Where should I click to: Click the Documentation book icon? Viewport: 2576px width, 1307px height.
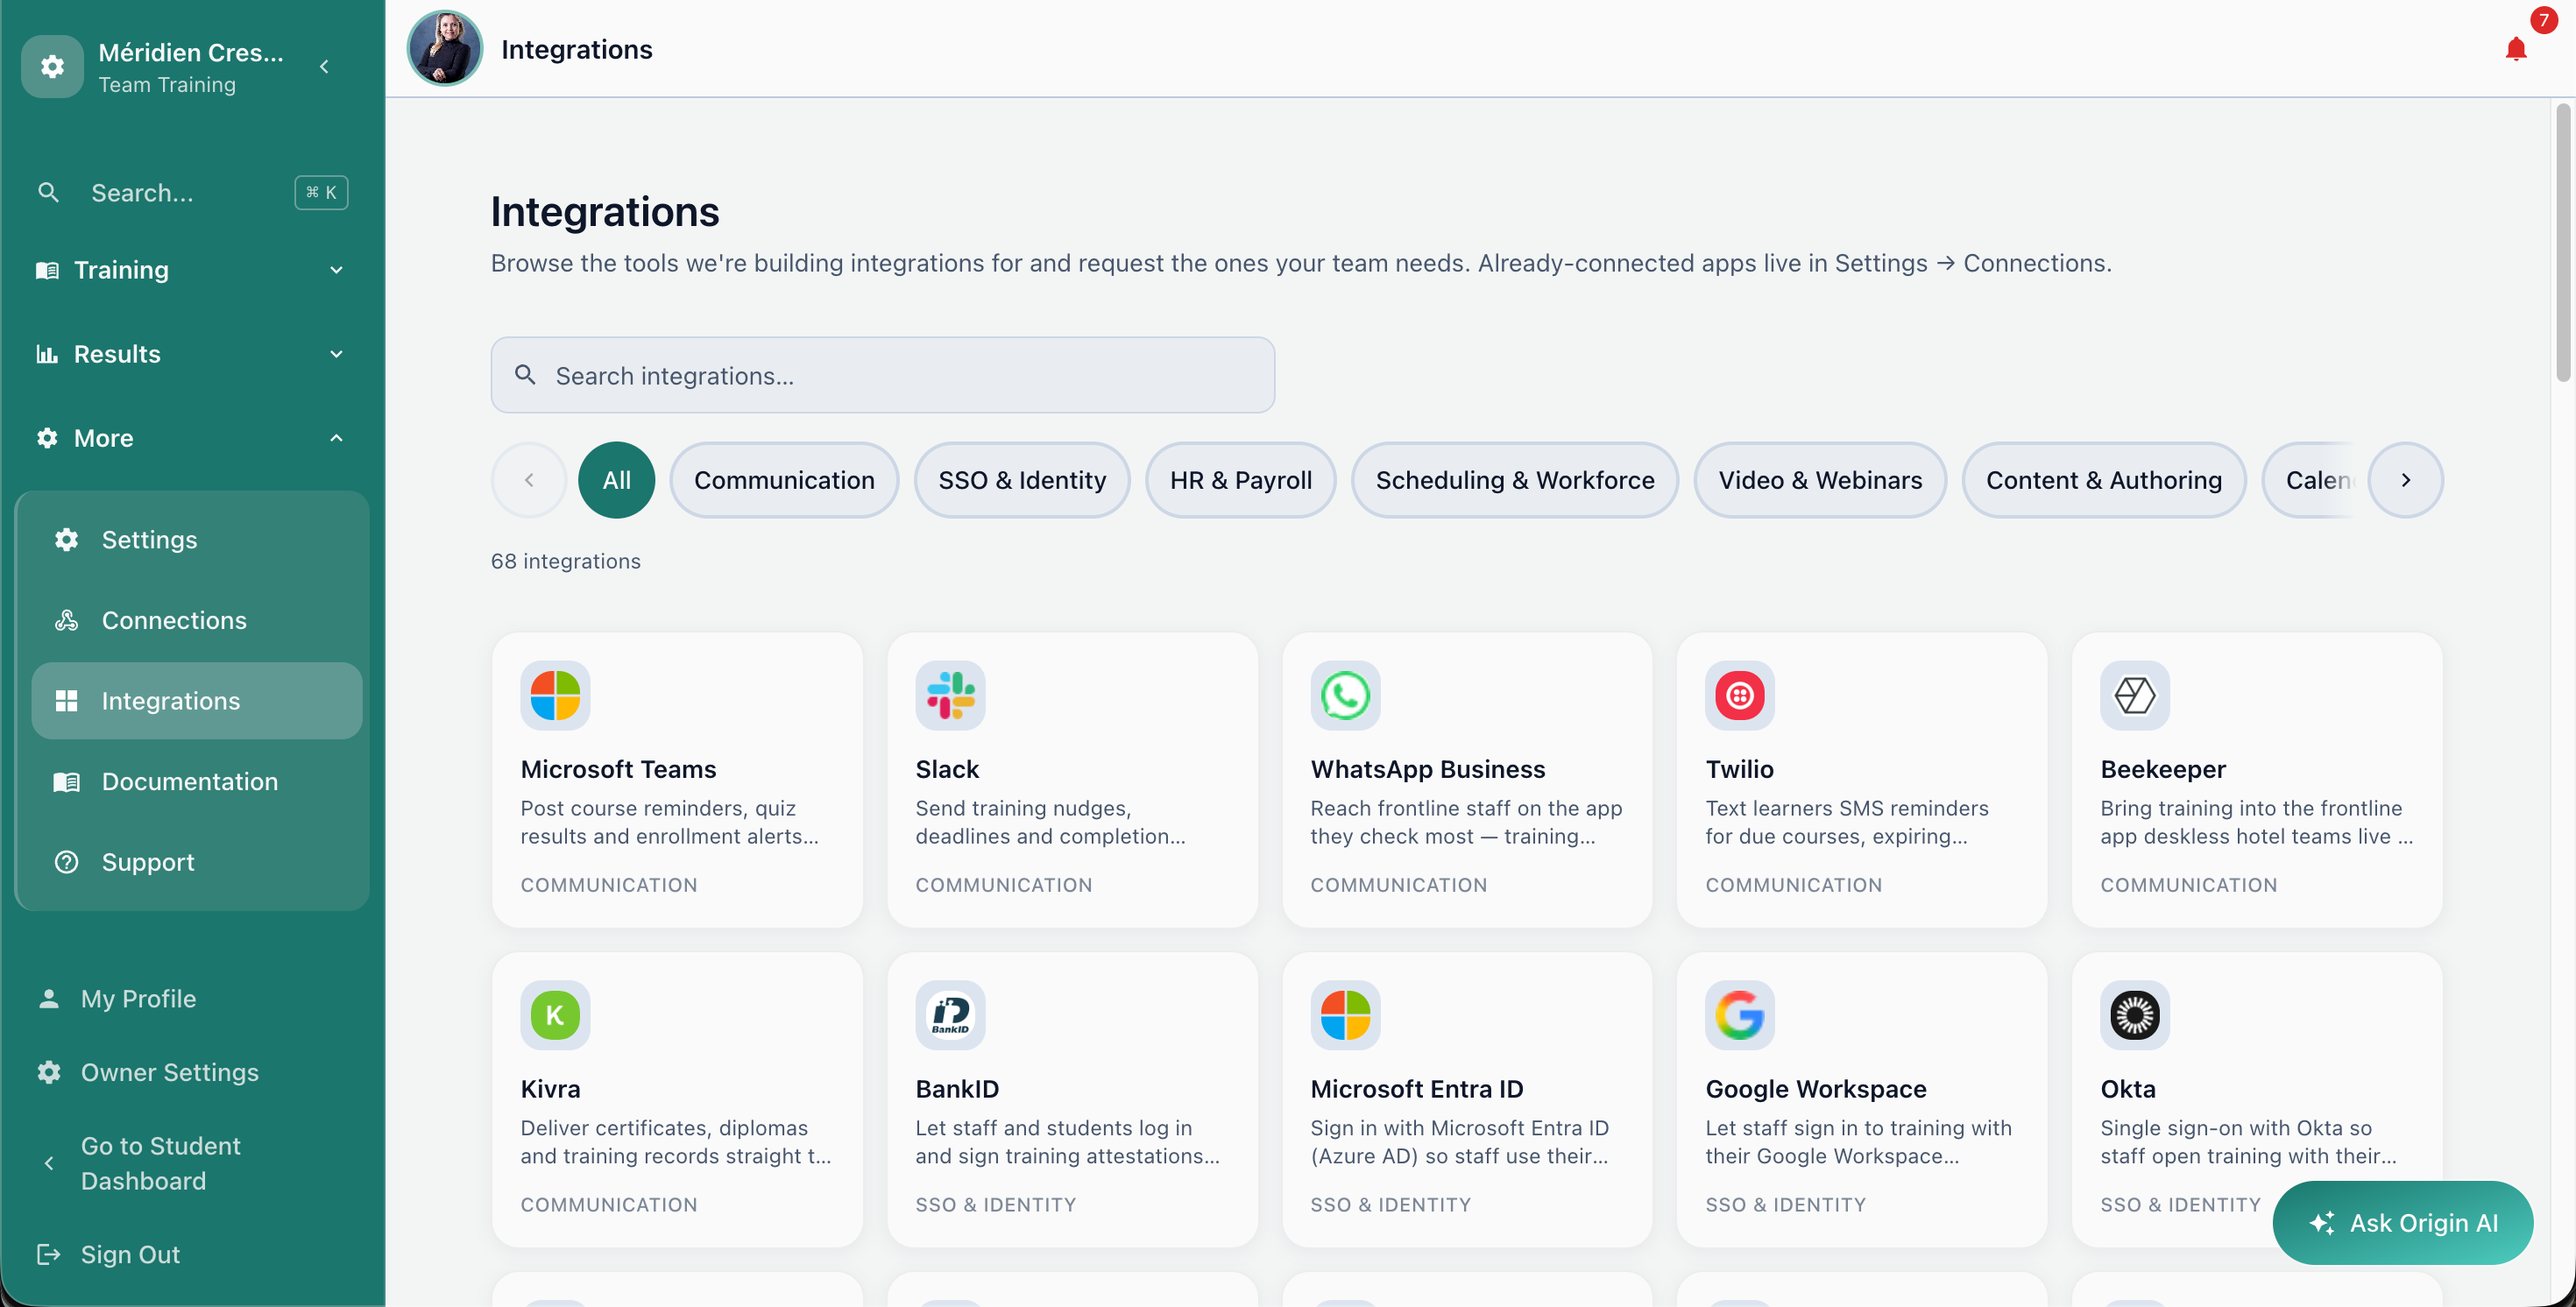coord(66,782)
